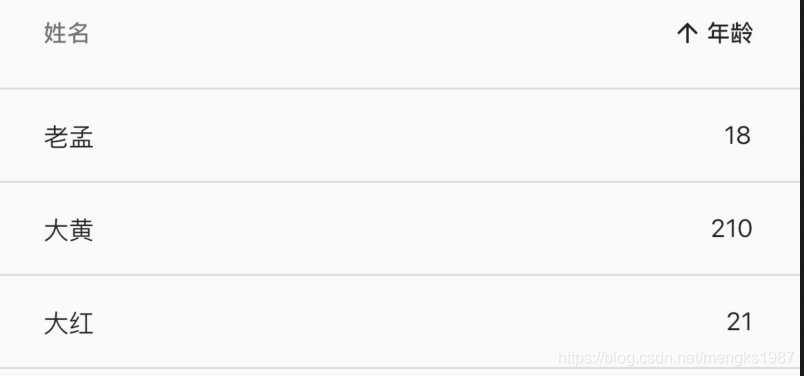Open the blog.csdn.net watermark URL

coord(676,358)
